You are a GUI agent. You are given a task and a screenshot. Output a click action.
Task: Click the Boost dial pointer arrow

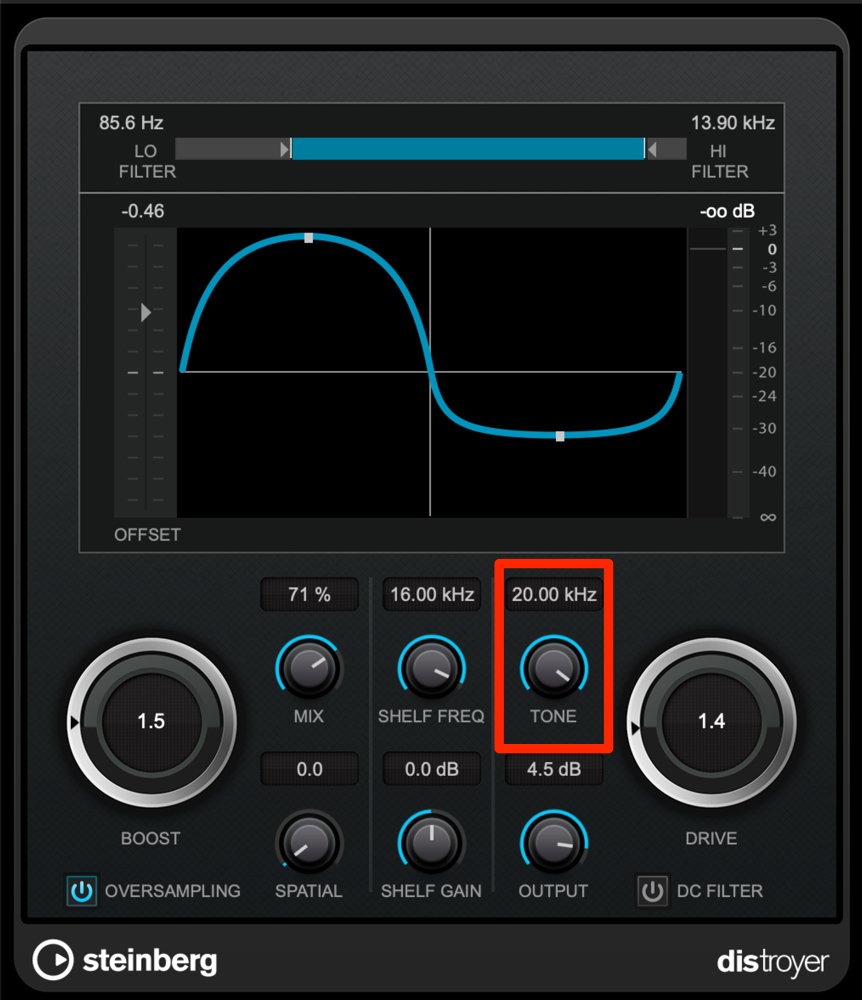(x=75, y=723)
